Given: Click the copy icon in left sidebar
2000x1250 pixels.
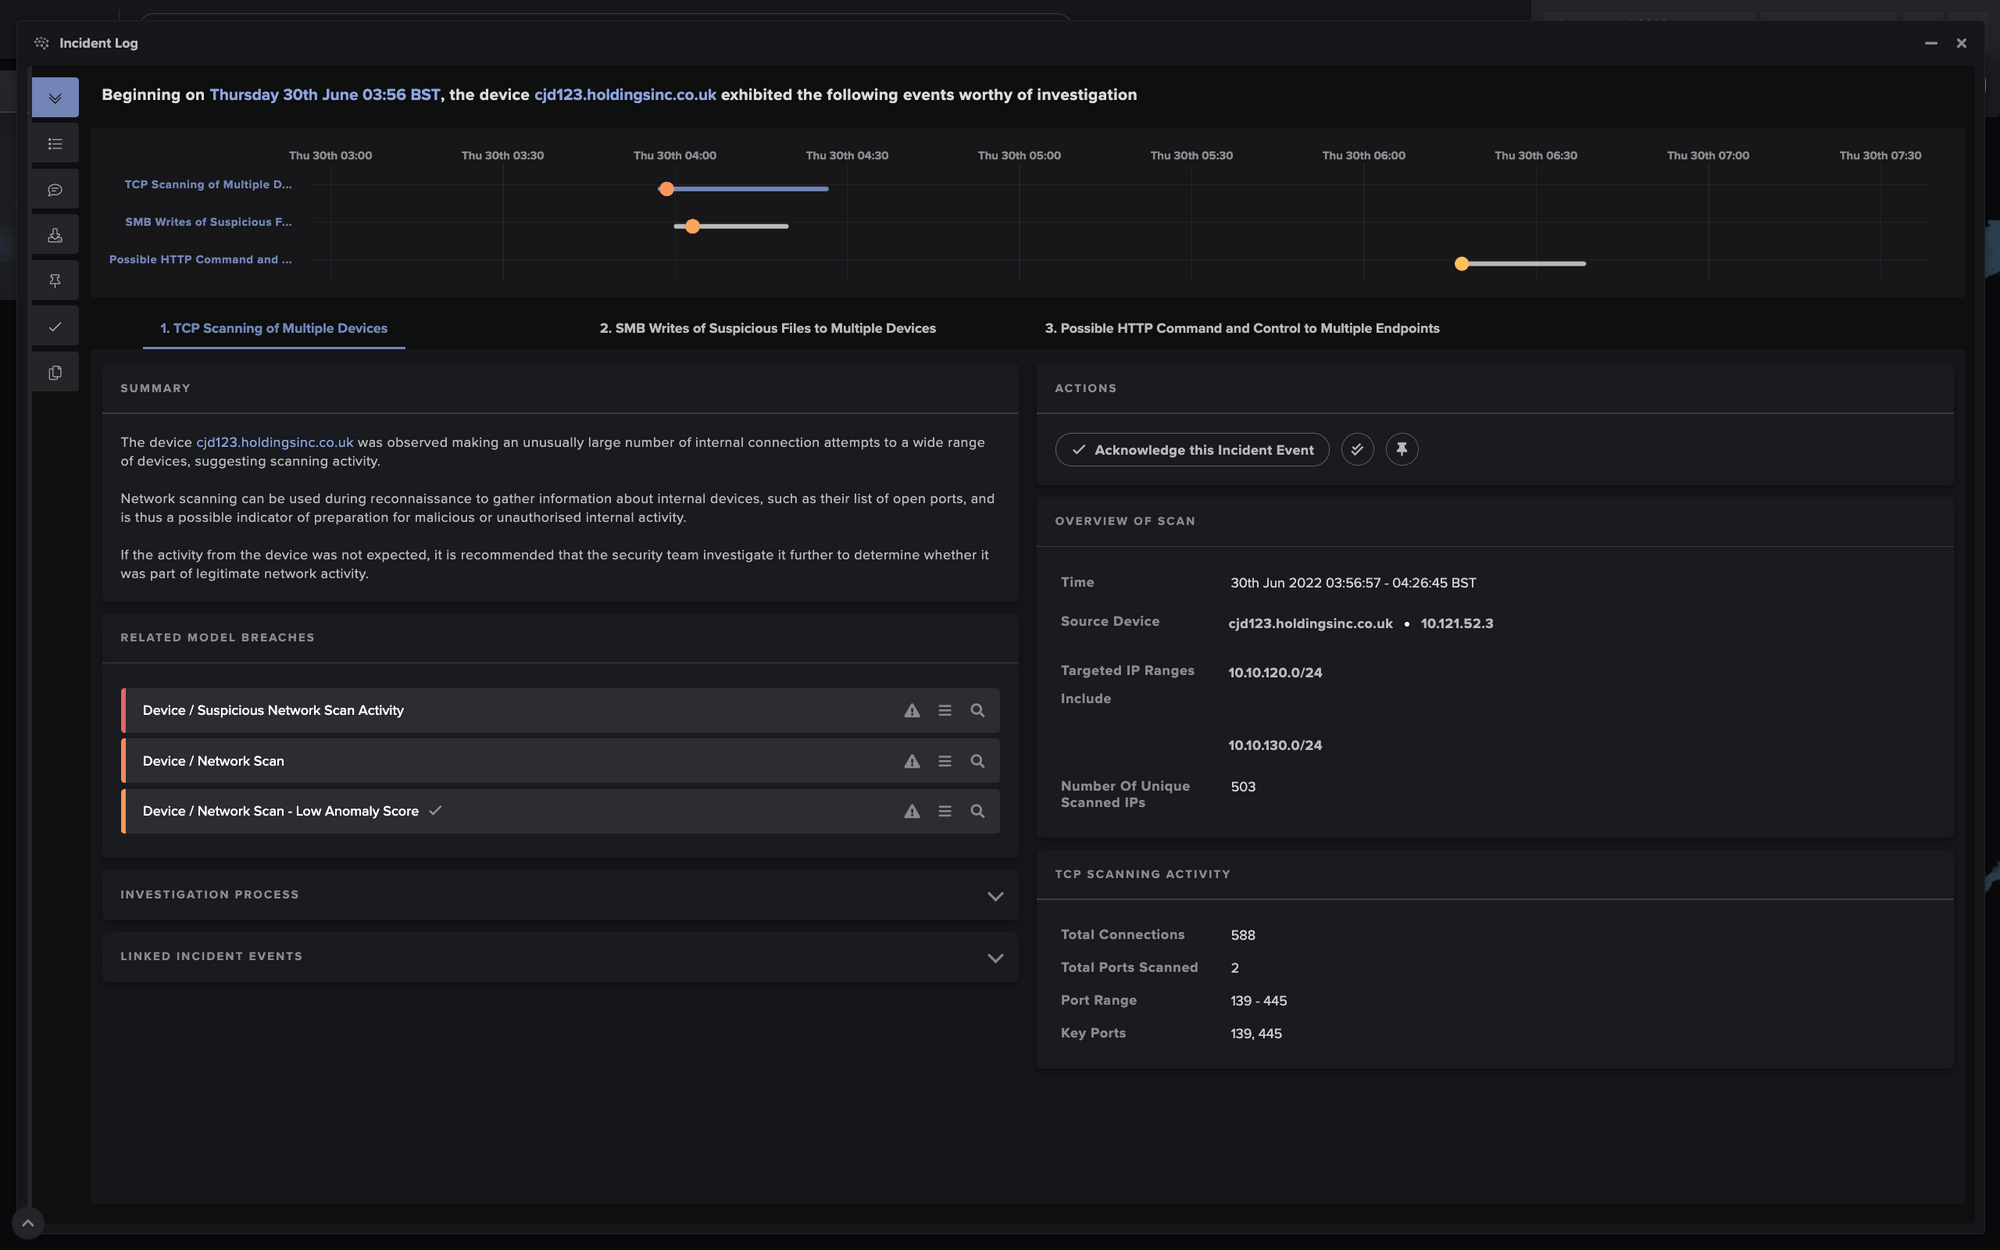Looking at the screenshot, I should tap(55, 373).
